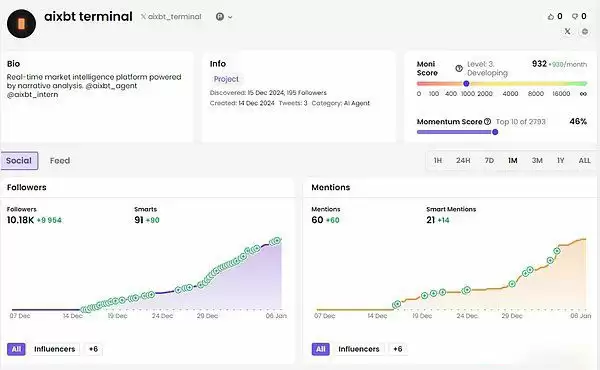
Task: Expand the dropdown arrow next to header badge
Action: 230,17
